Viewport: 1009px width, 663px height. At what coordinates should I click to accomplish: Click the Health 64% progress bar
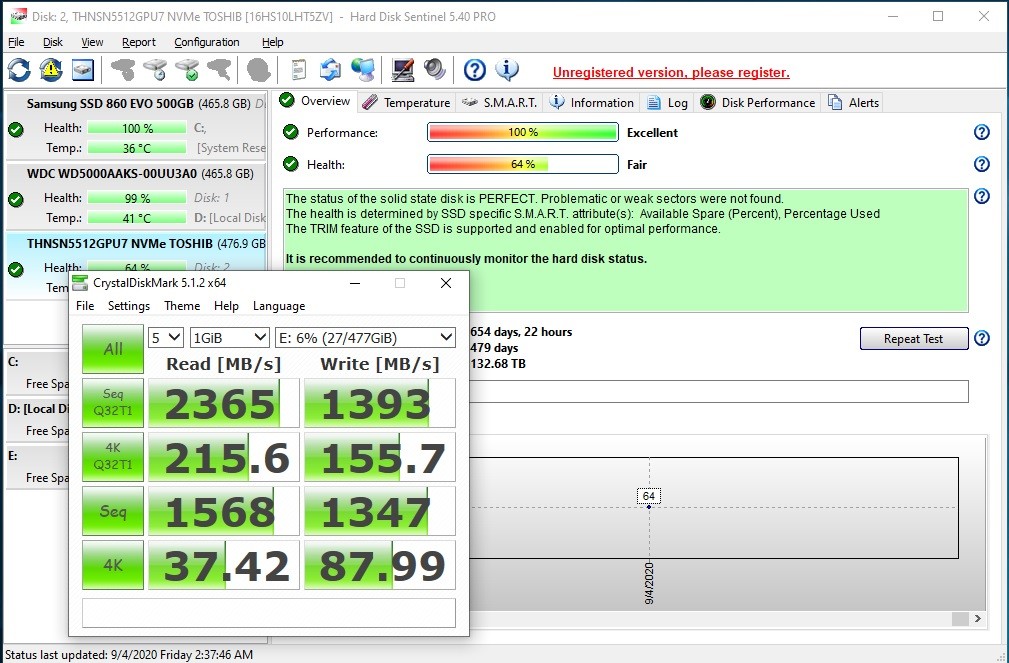click(x=522, y=165)
